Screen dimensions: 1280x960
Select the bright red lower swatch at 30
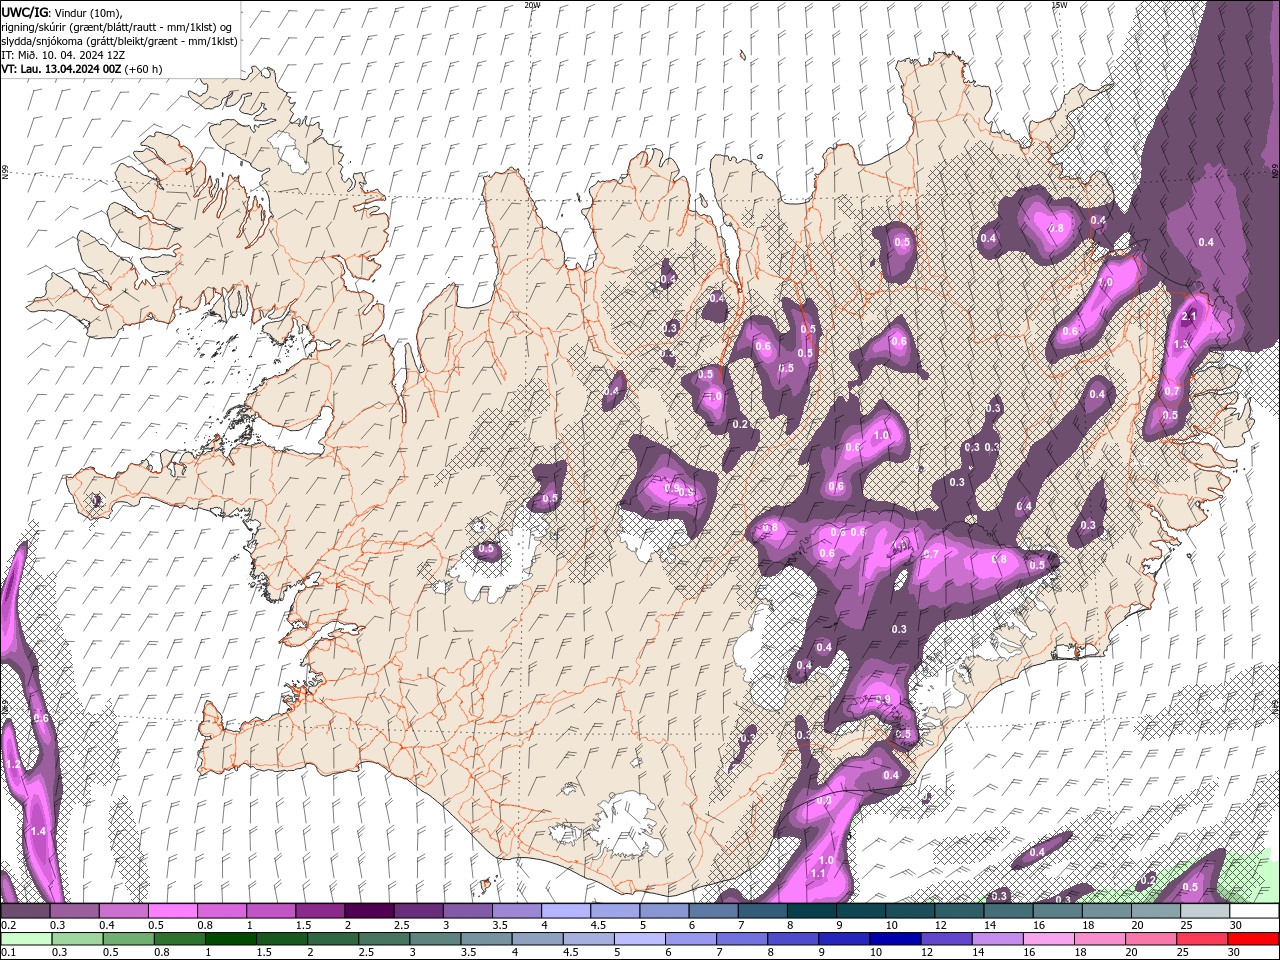[1253, 939]
